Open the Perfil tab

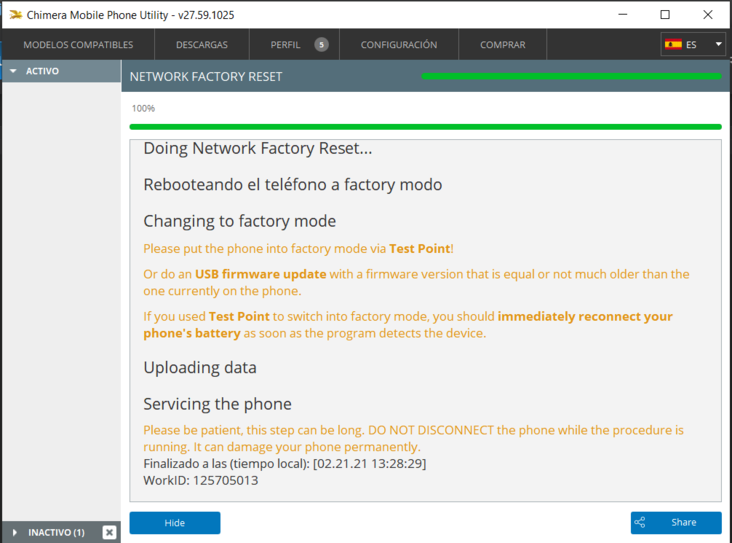point(294,45)
